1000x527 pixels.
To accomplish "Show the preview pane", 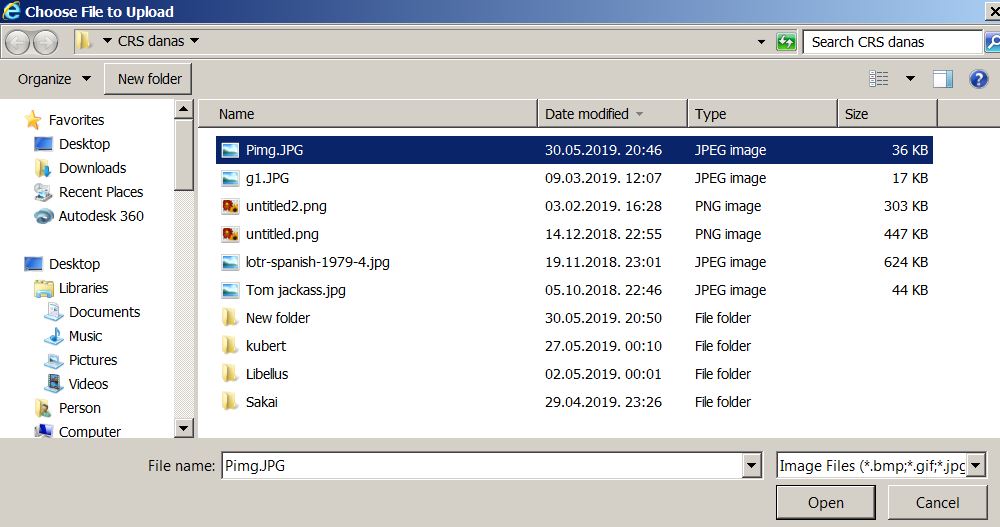I will tap(943, 78).
